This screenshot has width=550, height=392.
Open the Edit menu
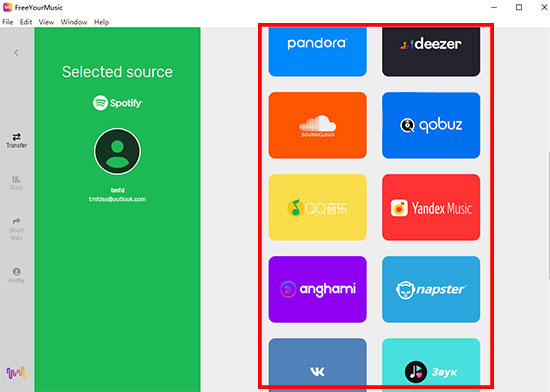26,22
